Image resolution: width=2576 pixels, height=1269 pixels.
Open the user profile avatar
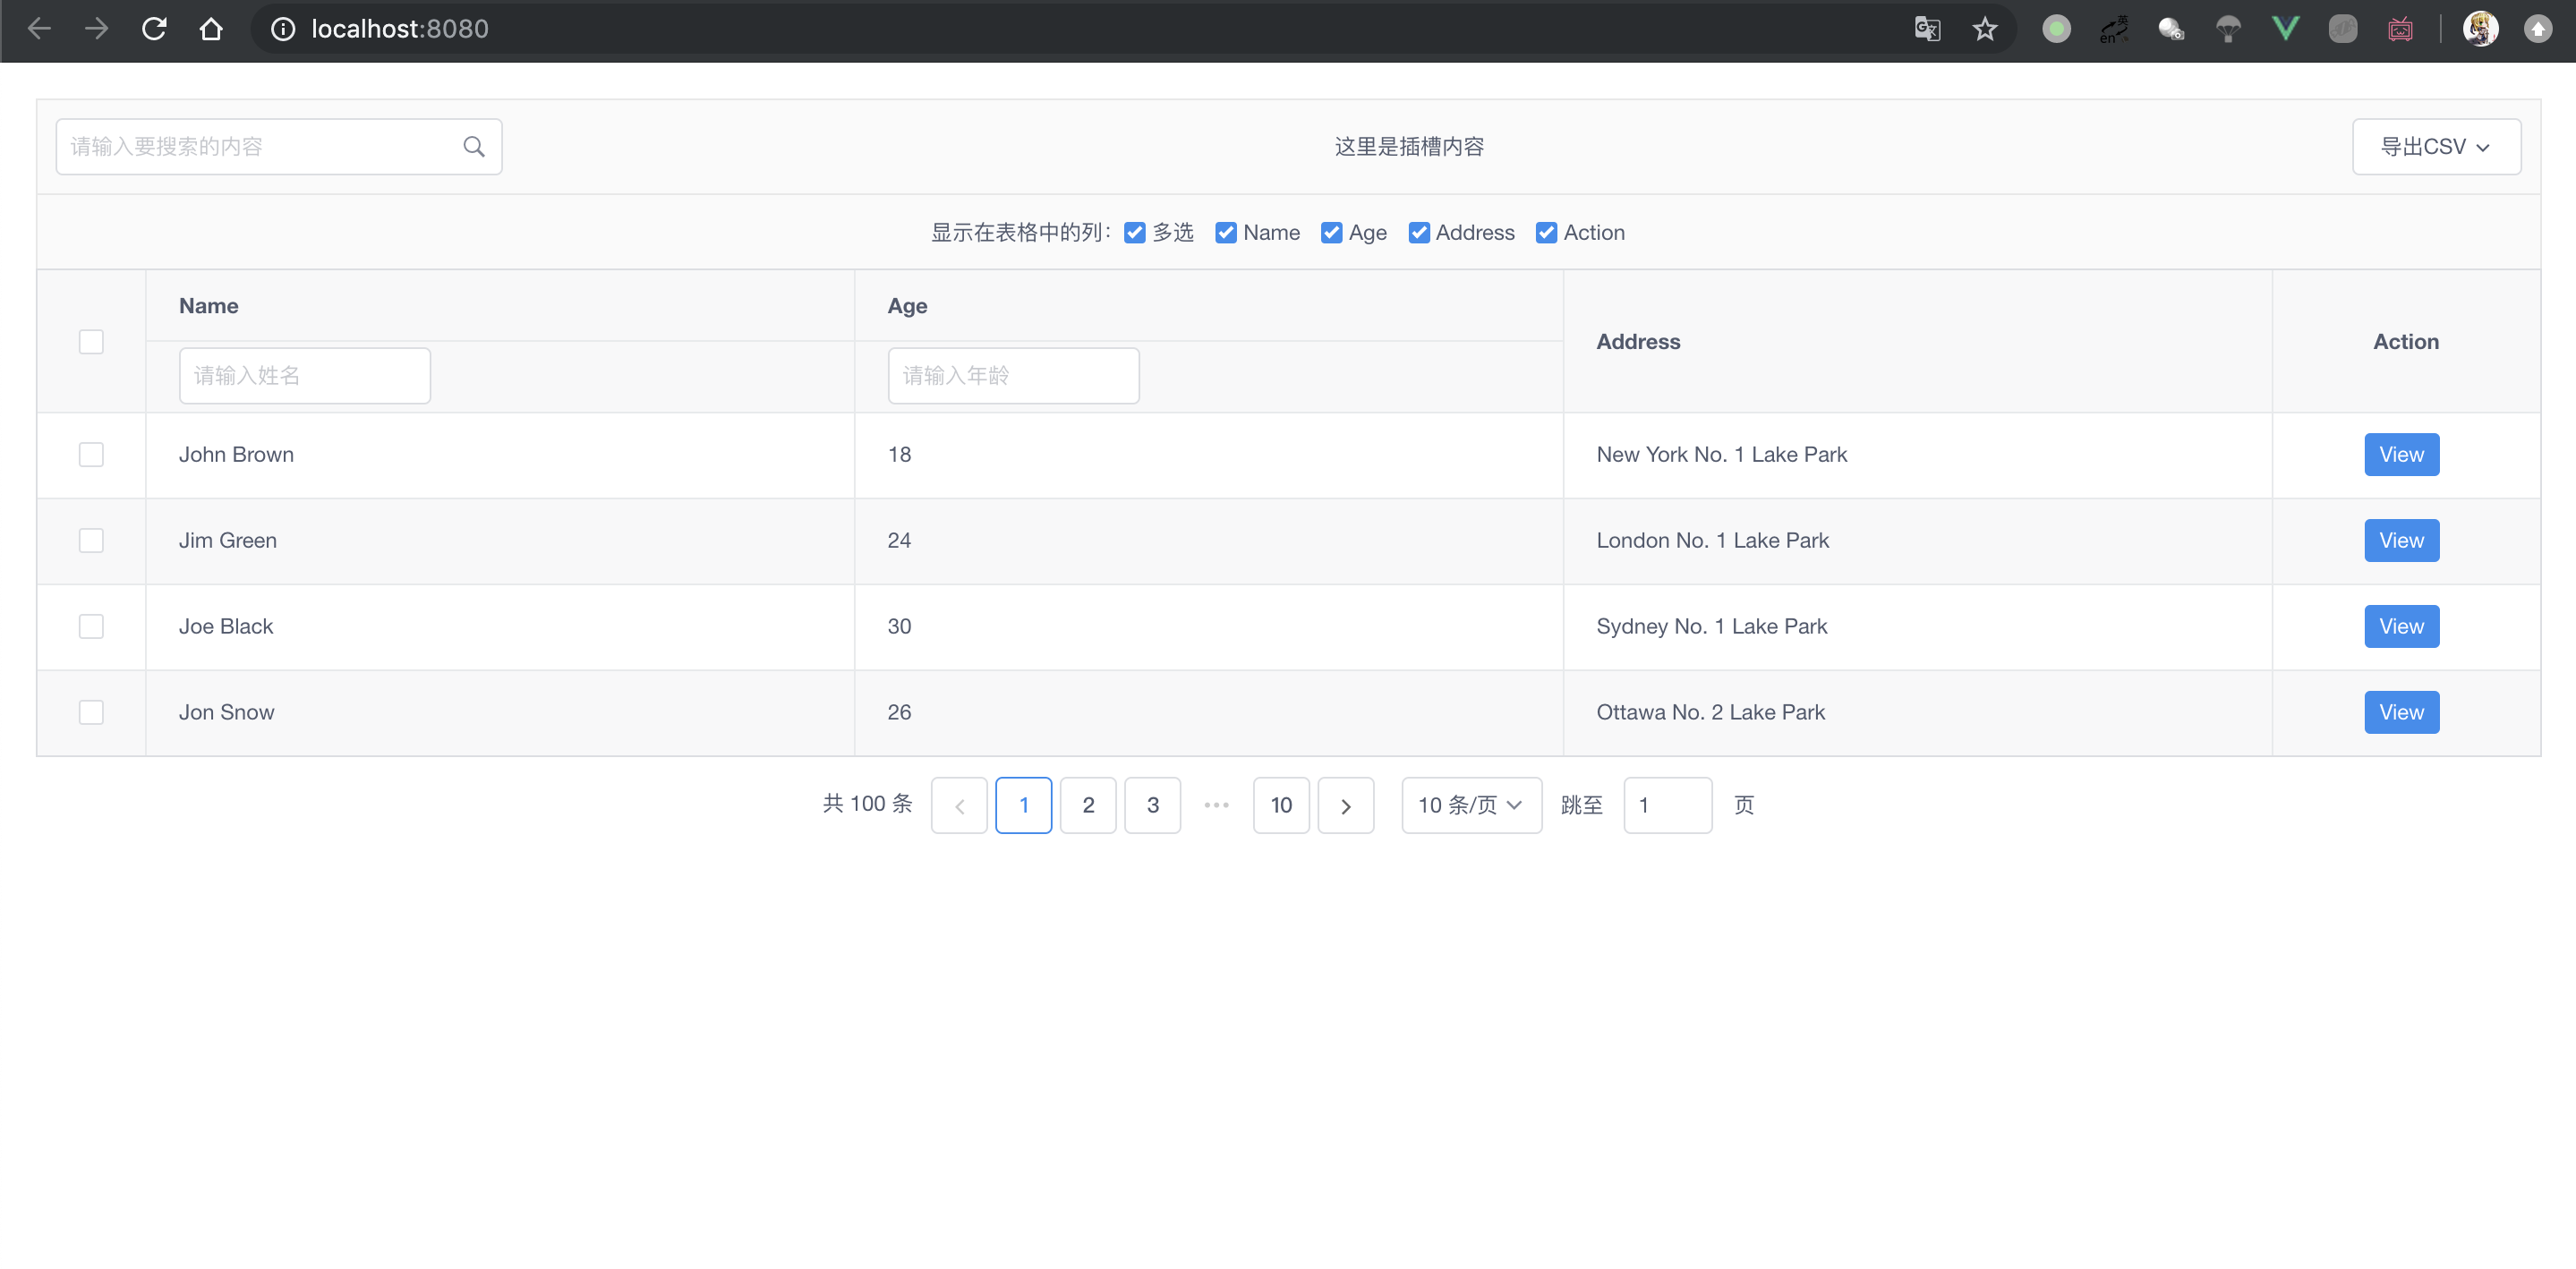coord(2481,29)
